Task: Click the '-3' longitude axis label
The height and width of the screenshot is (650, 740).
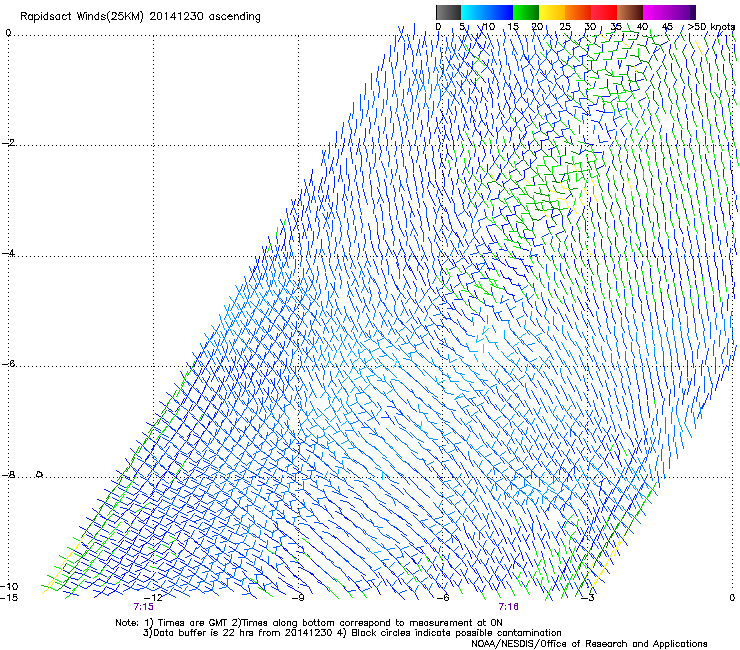Action: (587, 598)
